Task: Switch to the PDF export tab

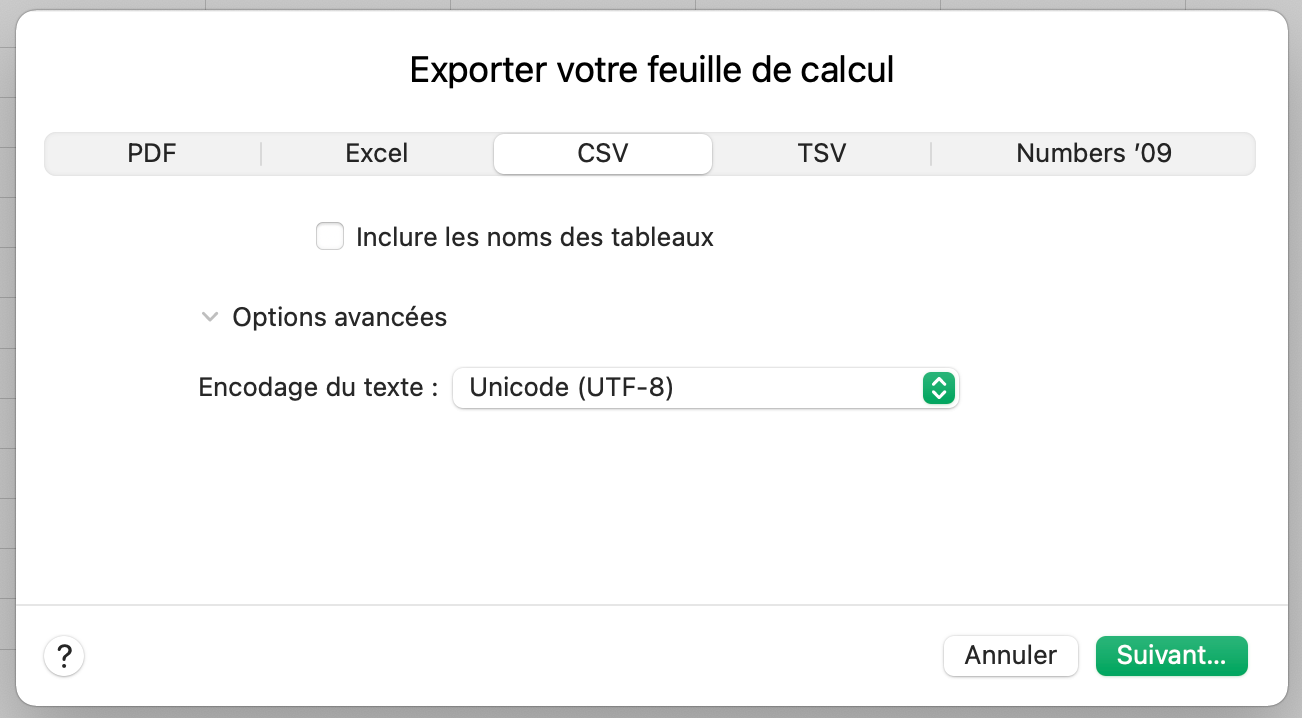Action: pyautogui.click(x=151, y=153)
